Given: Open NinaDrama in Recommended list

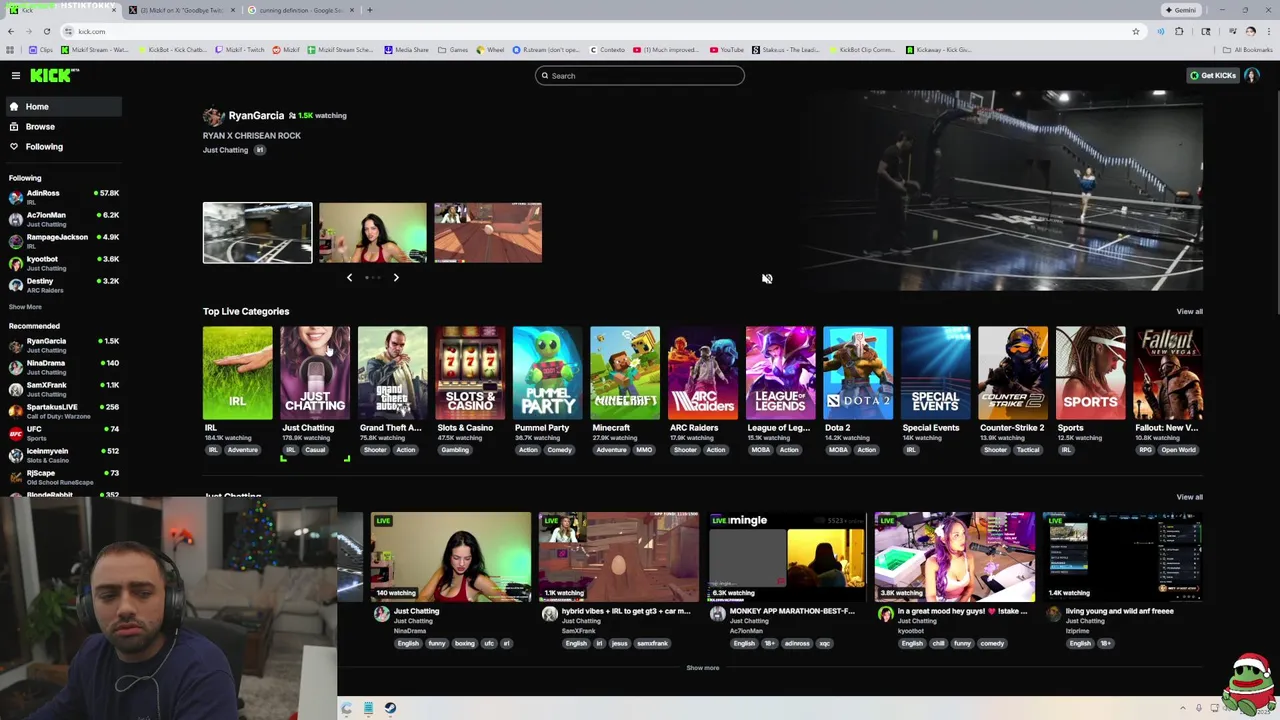Looking at the screenshot, I should point(62,366).
